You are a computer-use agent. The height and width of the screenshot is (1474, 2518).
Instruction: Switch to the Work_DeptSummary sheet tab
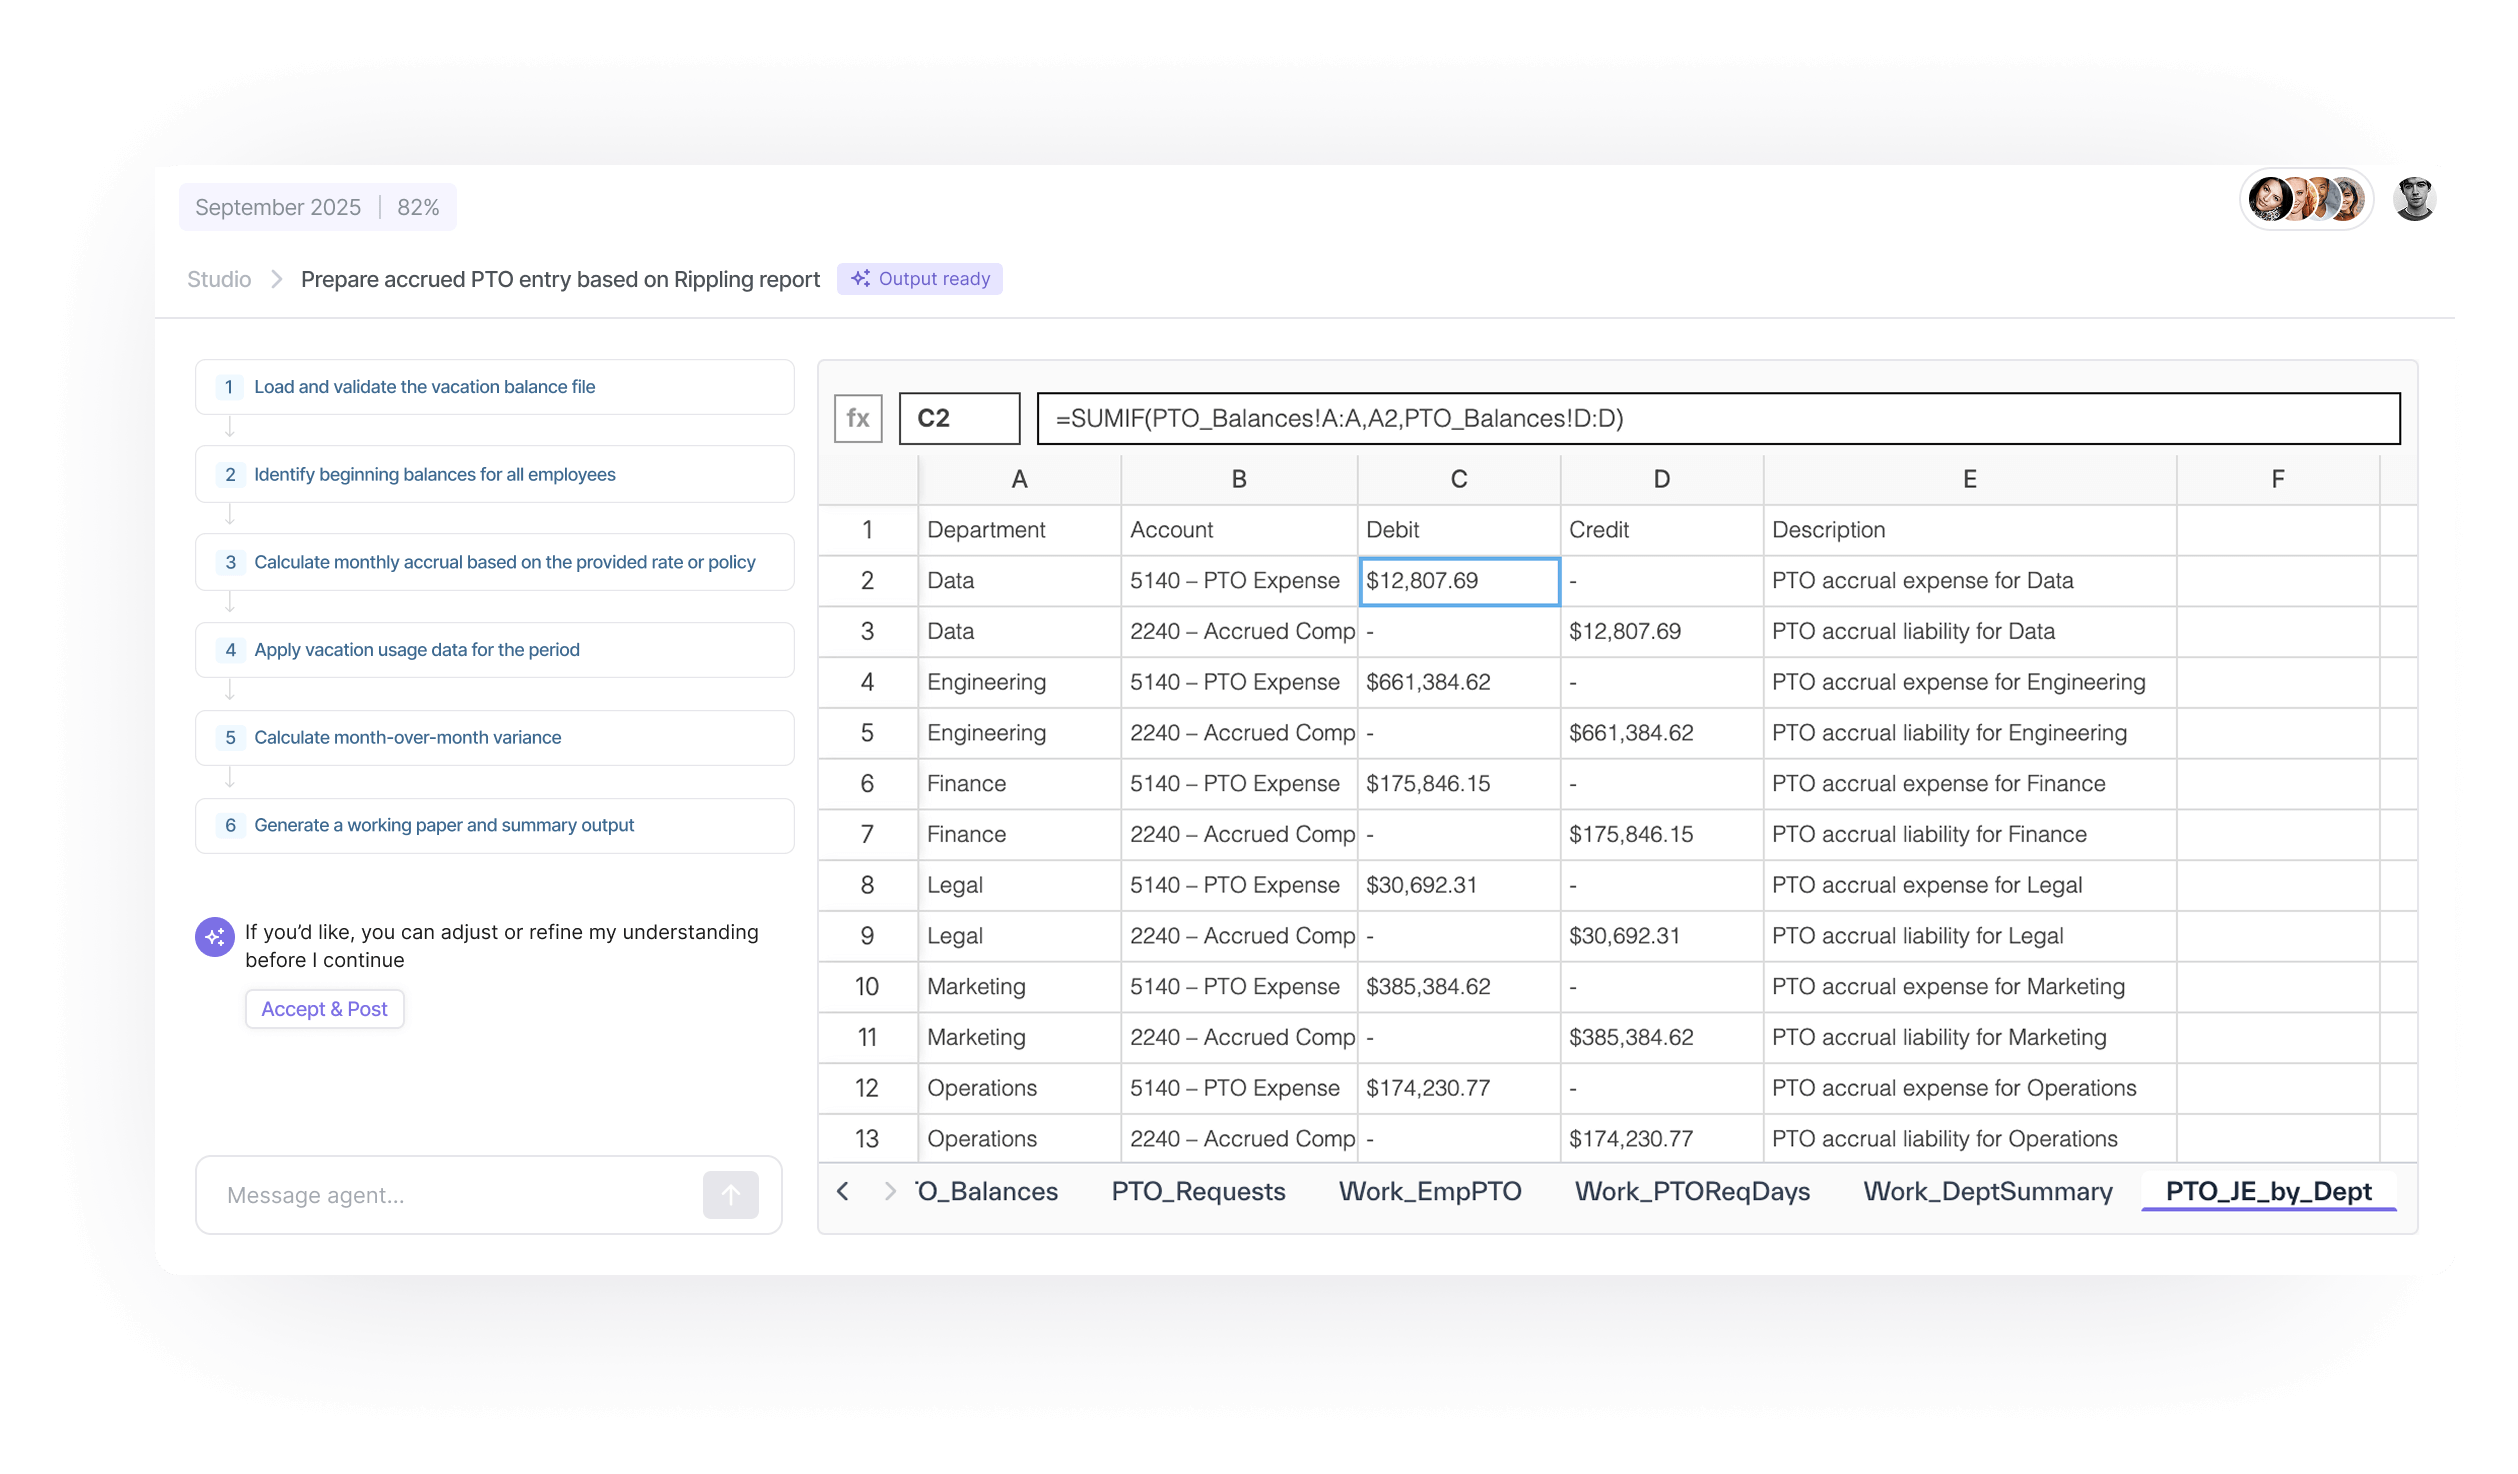1987,1191
